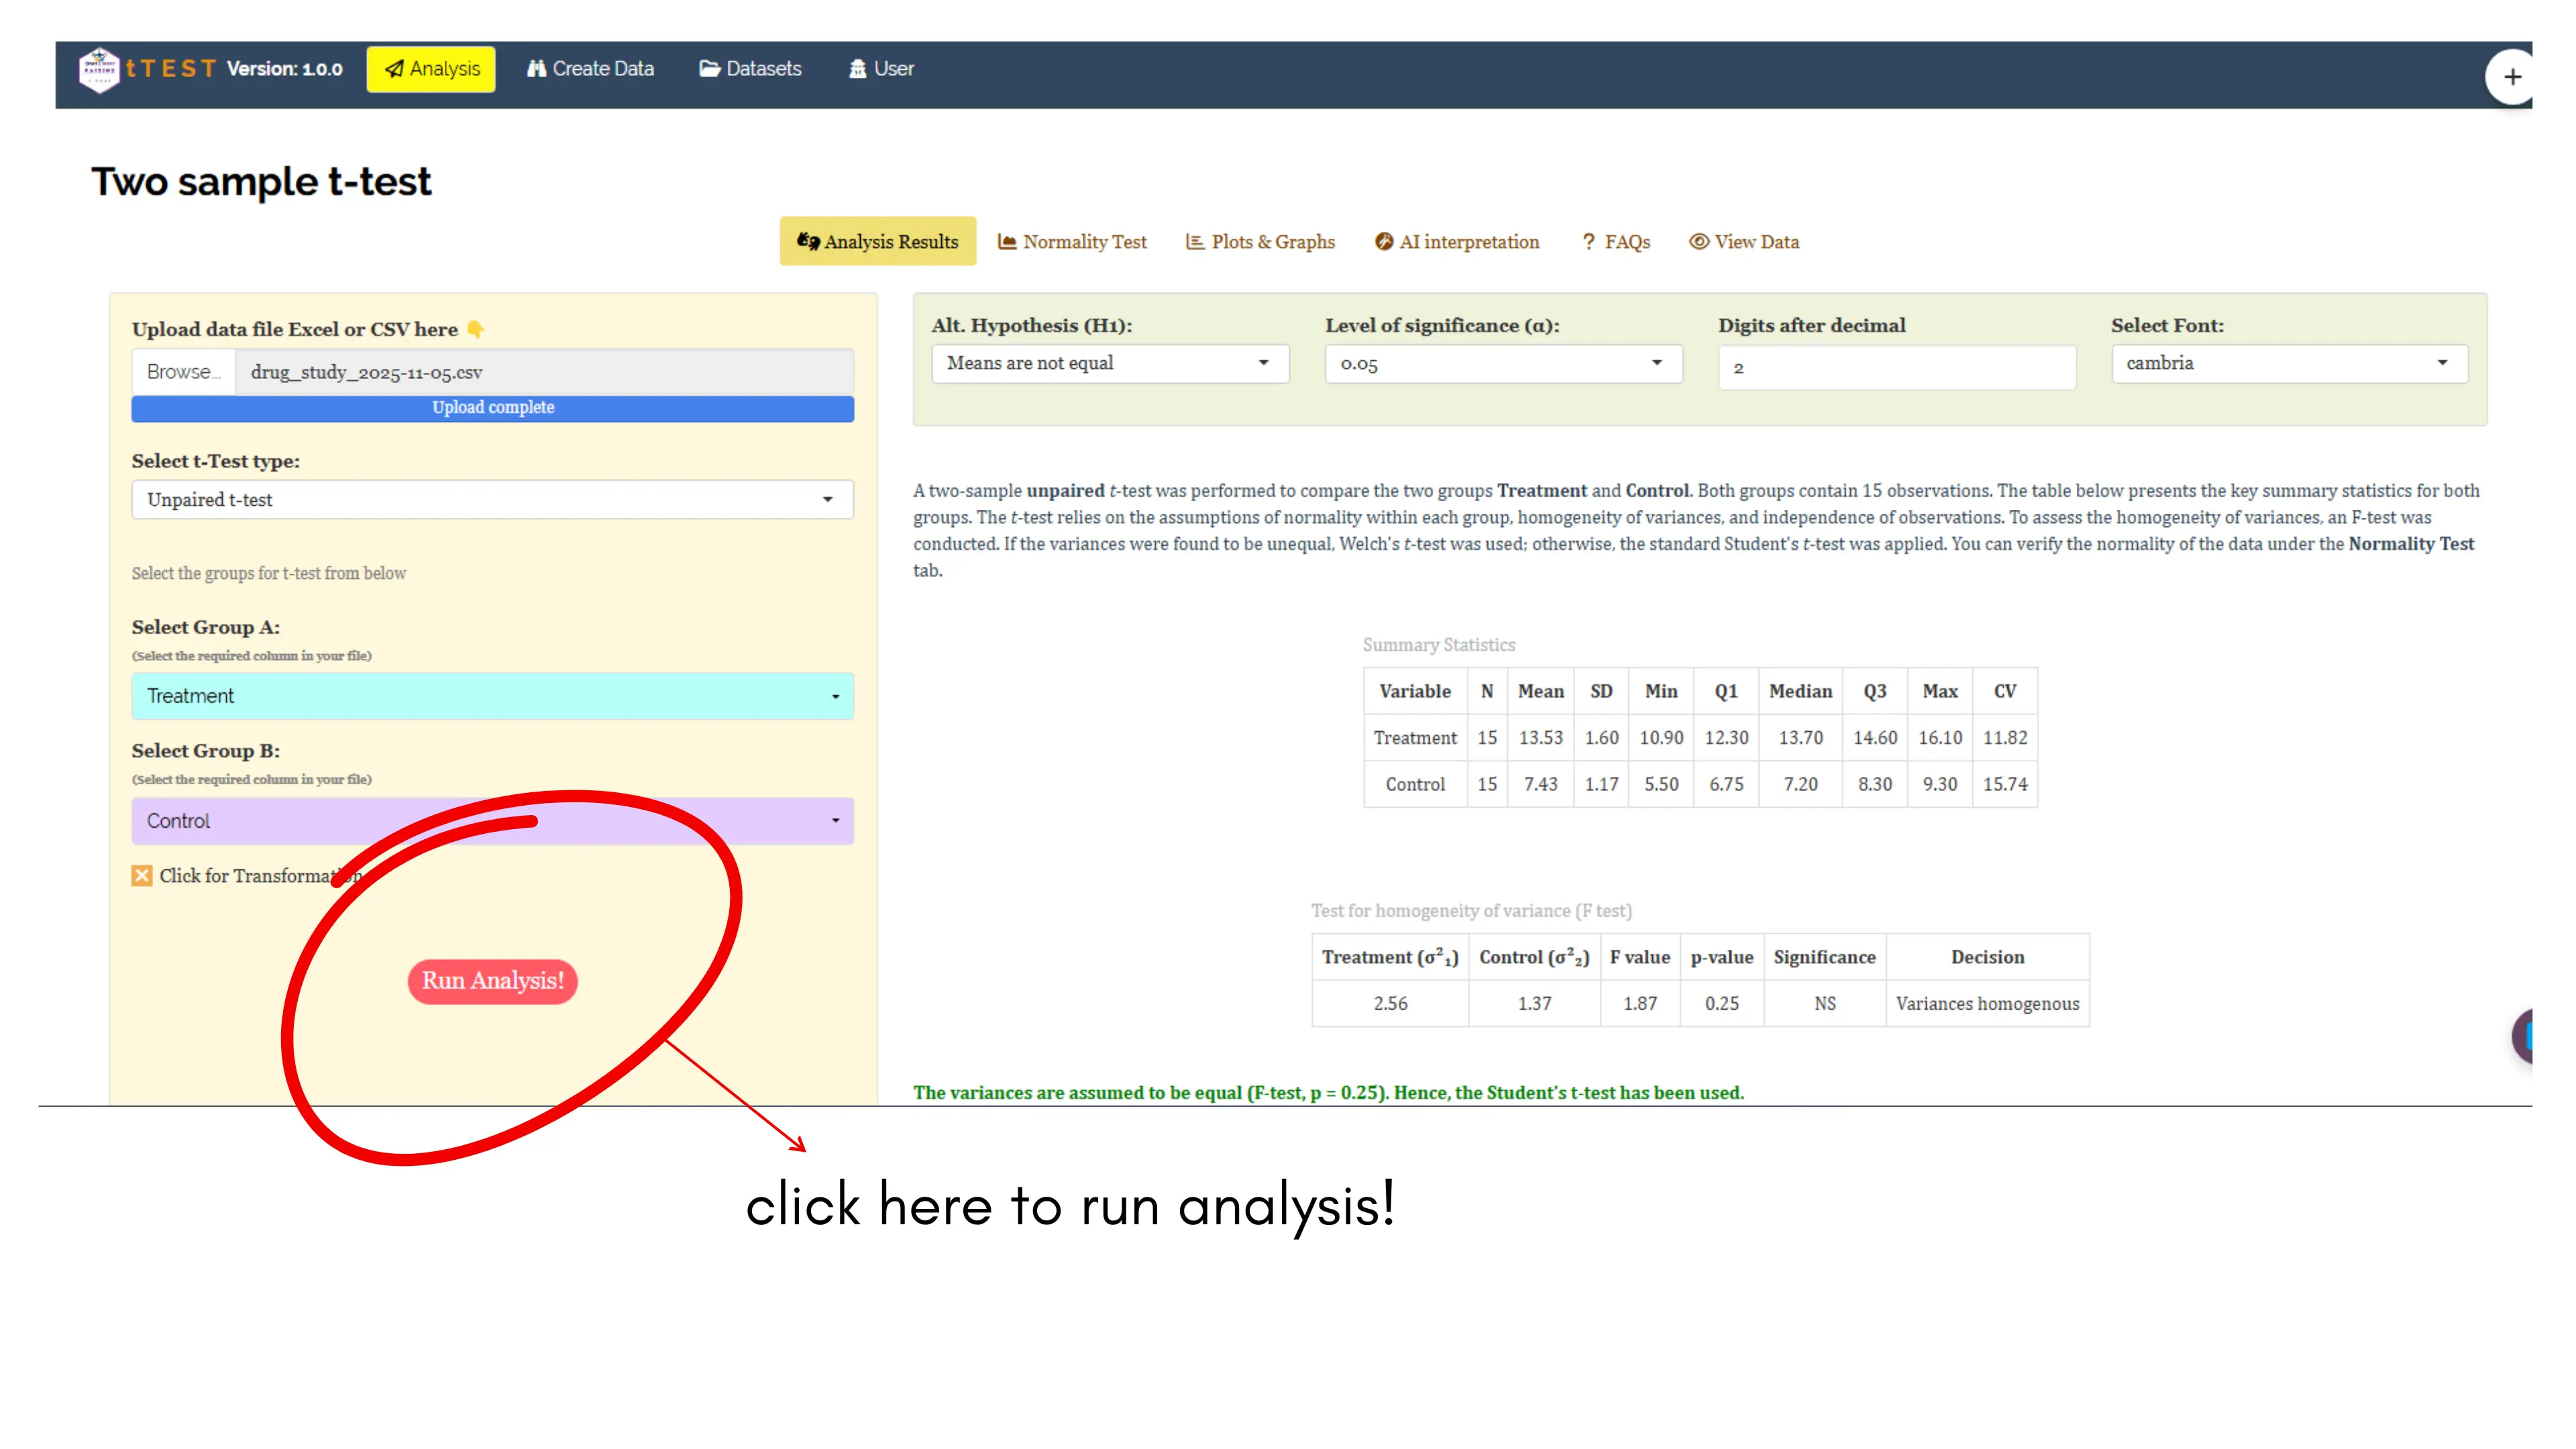
Task: Click the User person icon
Action: pyautogui.click(x=857, y=69)
